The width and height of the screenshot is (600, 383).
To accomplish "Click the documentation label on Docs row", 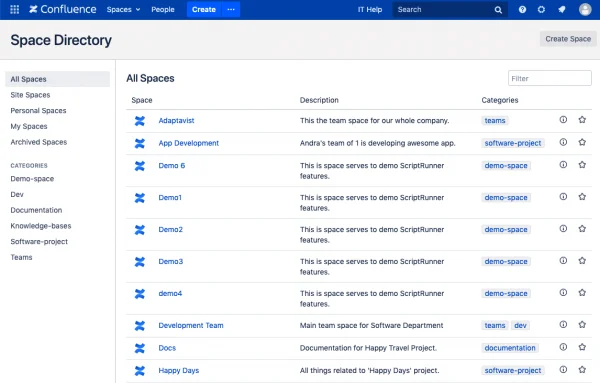I will pyautogui.click(x=510, y=348).
